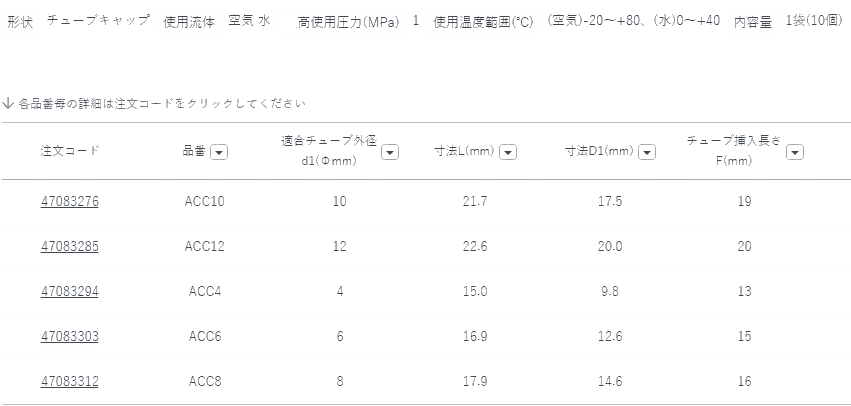The image size is (851, 406).
Task: Select order code 47083312 link
Action: point(70,381)
